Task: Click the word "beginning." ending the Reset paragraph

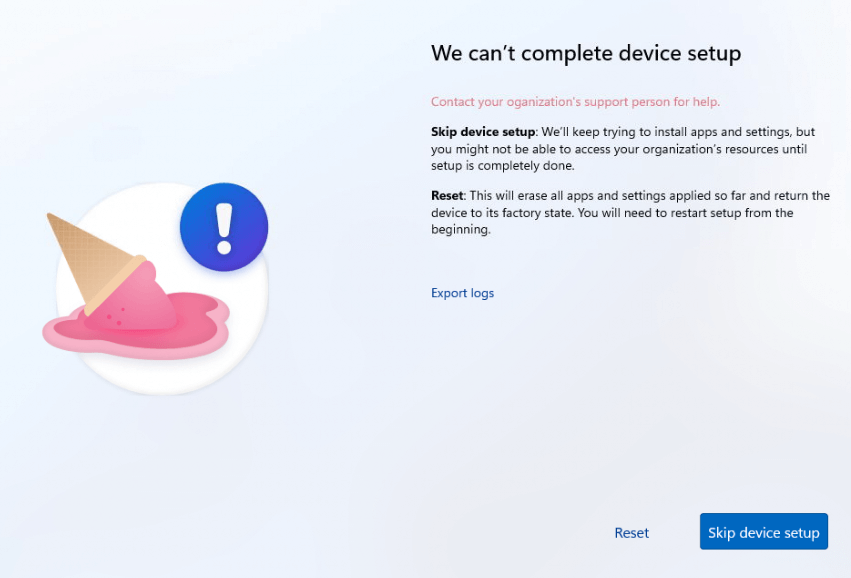Action: click(x=461, y=230)
